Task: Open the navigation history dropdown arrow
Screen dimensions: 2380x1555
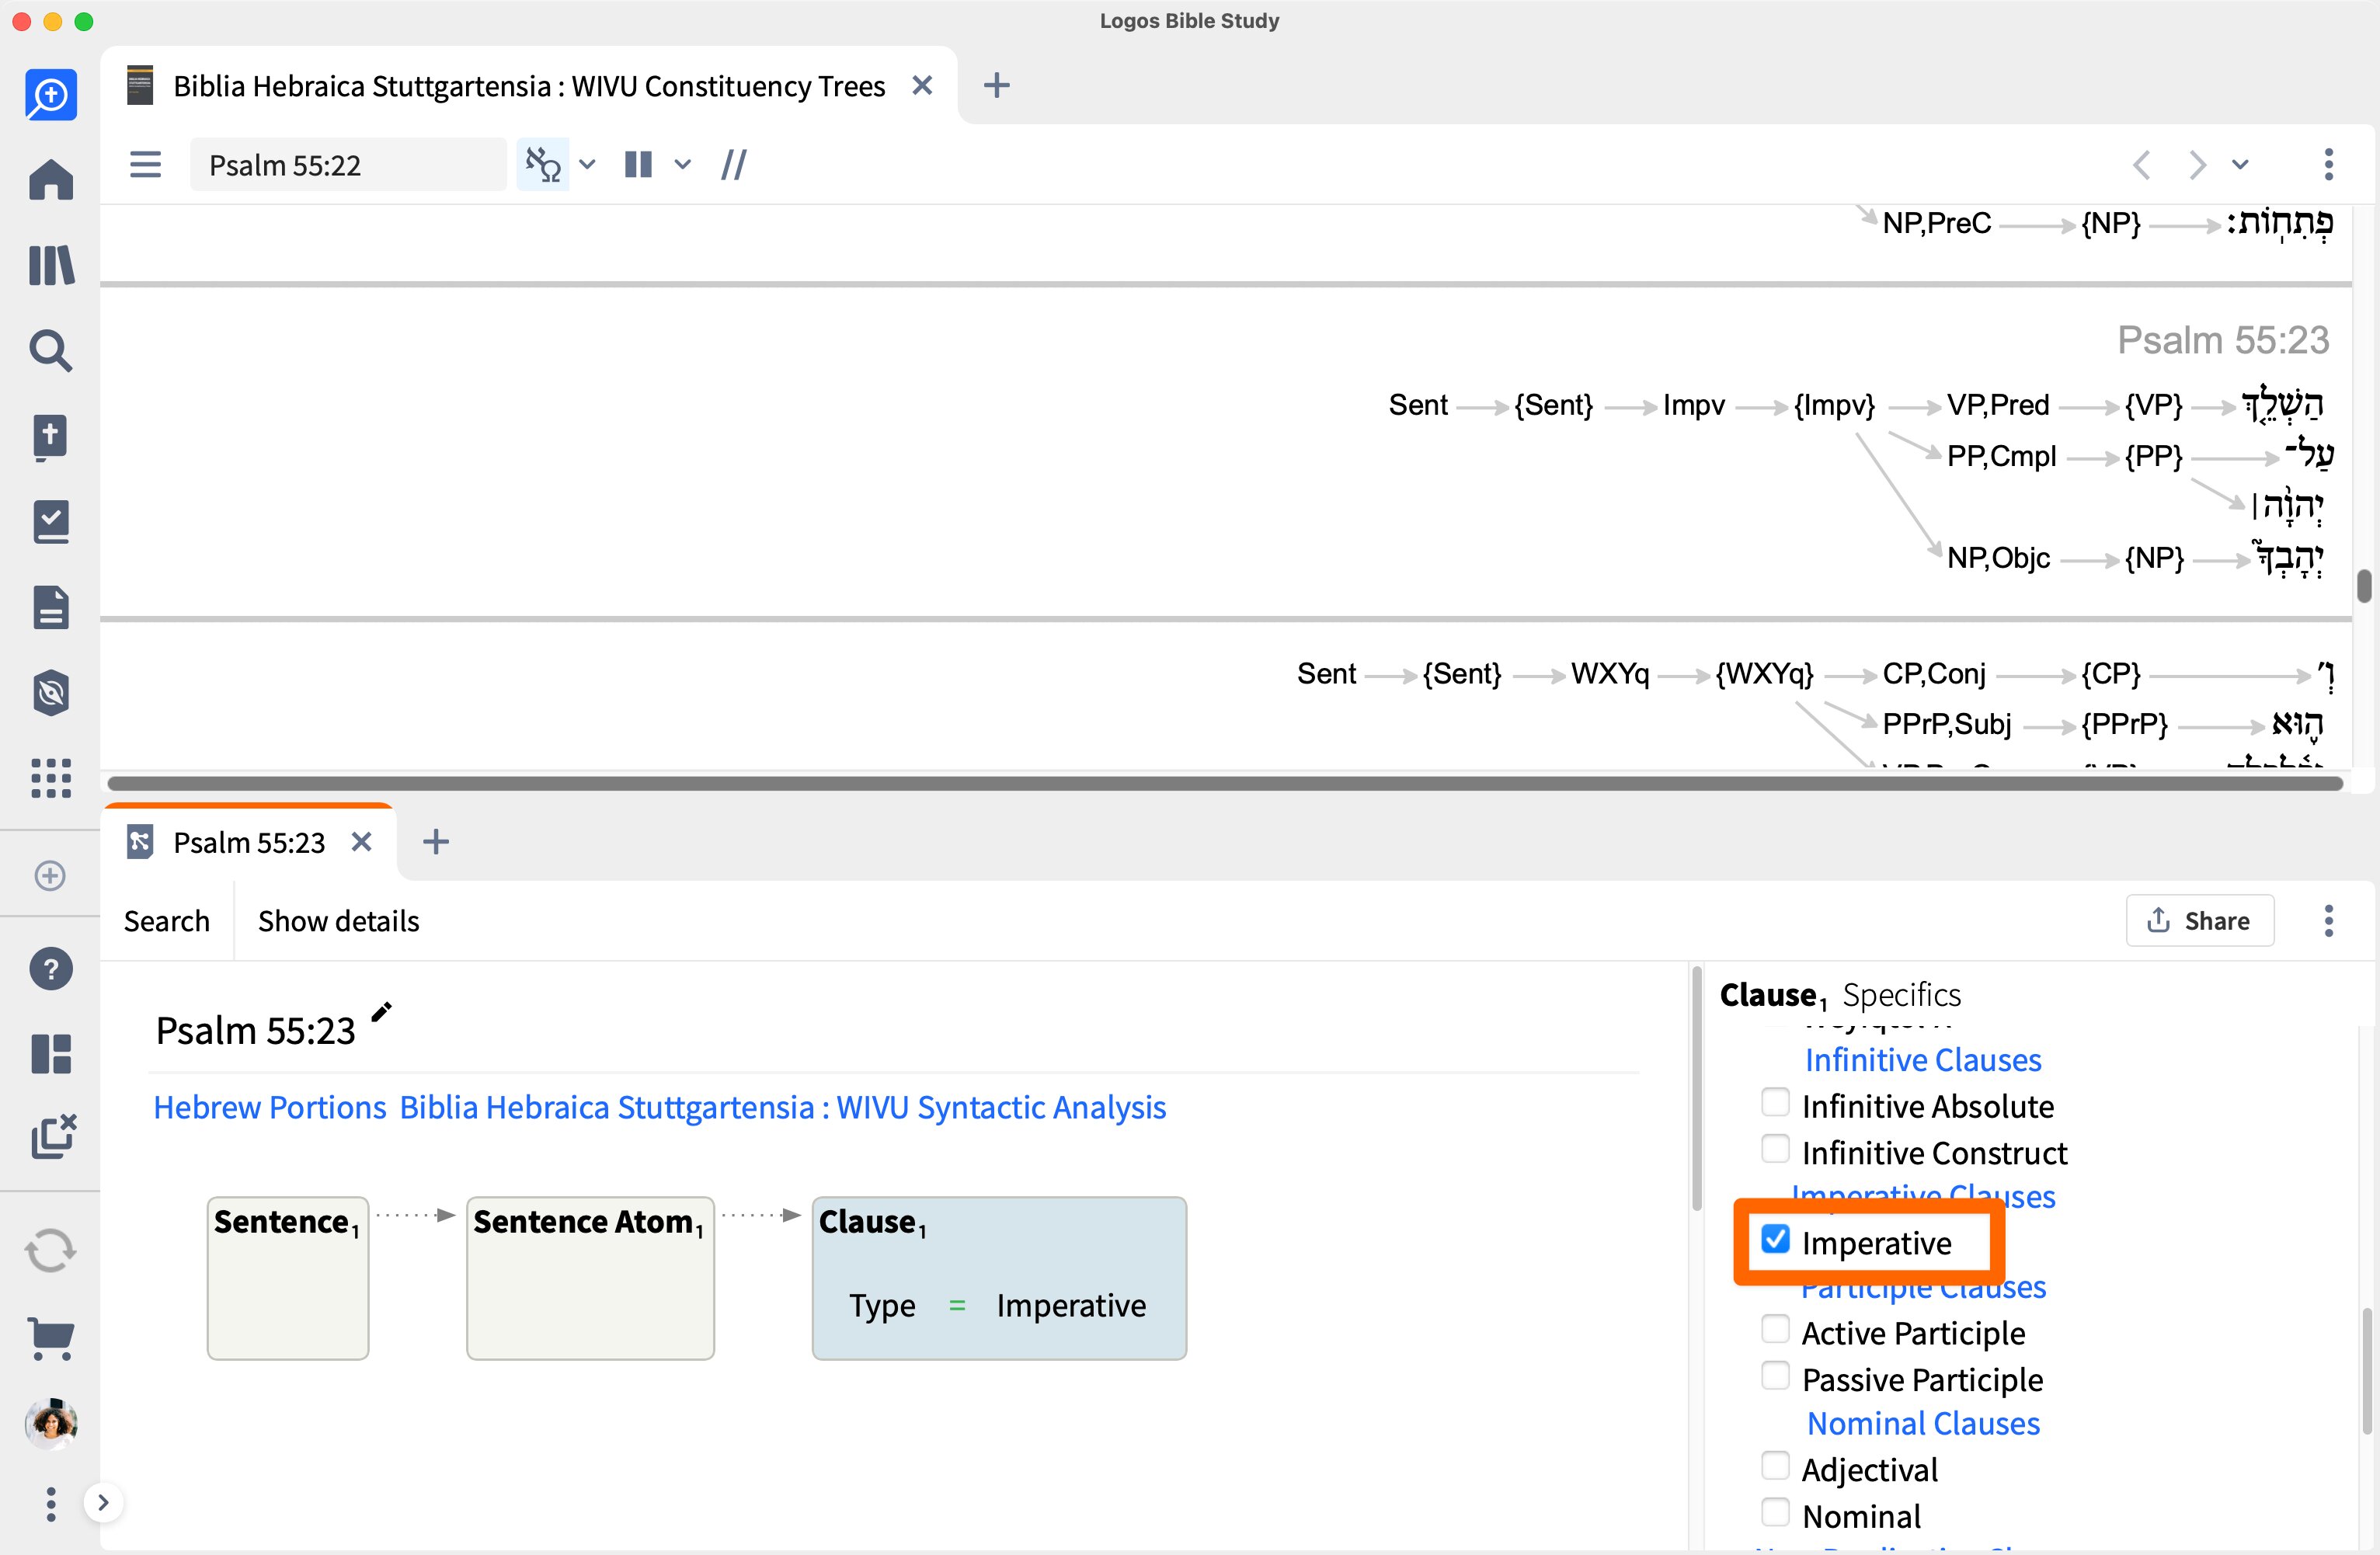Action: tap(2241, 164)
